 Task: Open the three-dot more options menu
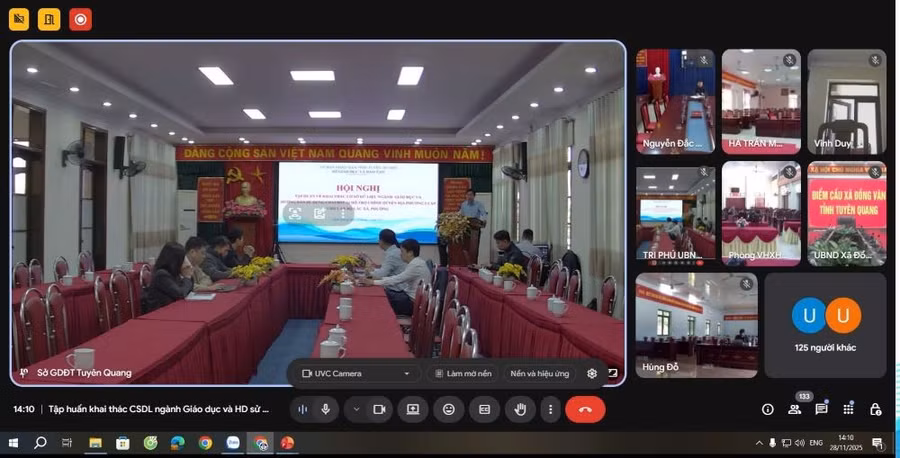click(x=549, y=409)
